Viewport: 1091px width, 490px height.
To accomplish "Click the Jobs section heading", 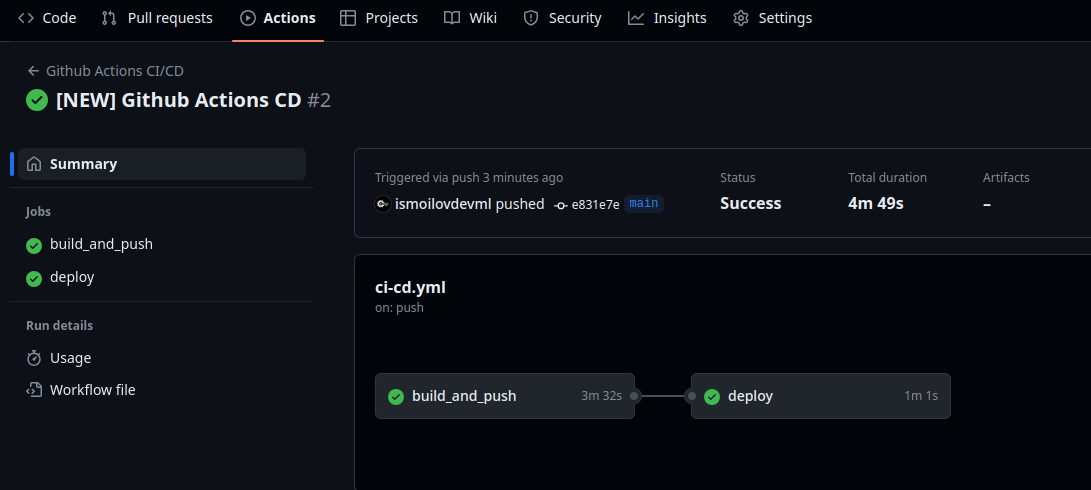I will pos(38,212).
